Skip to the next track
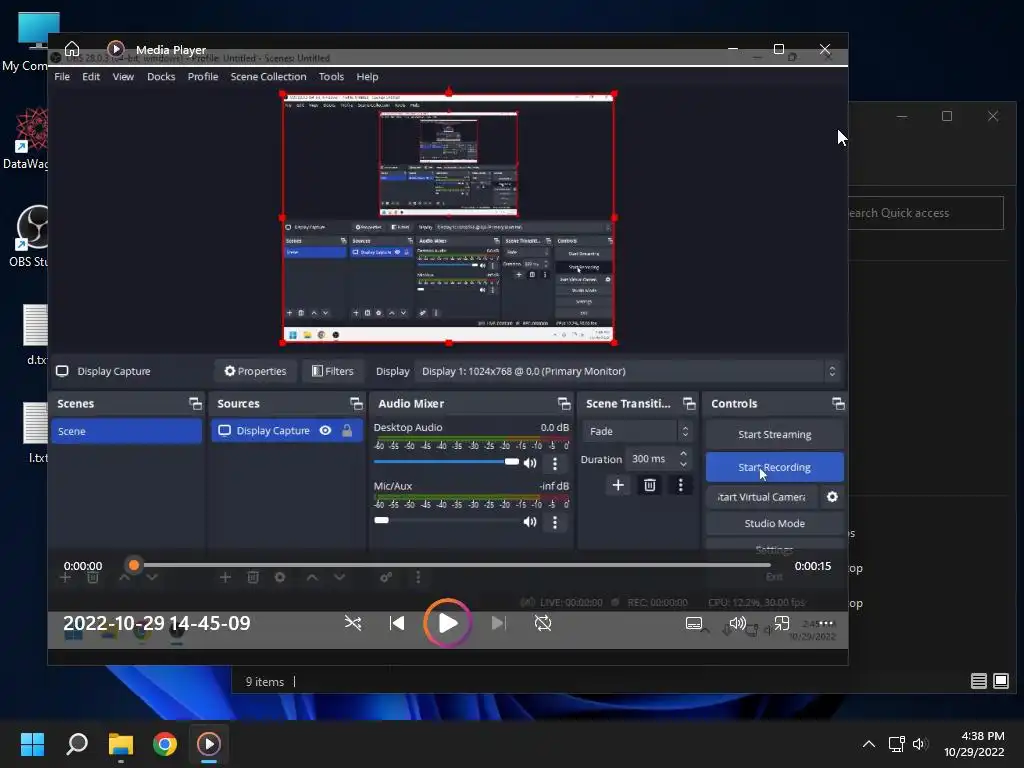Screen dimensions: 1024x768 pyautogui.click(x=498, y=623)
